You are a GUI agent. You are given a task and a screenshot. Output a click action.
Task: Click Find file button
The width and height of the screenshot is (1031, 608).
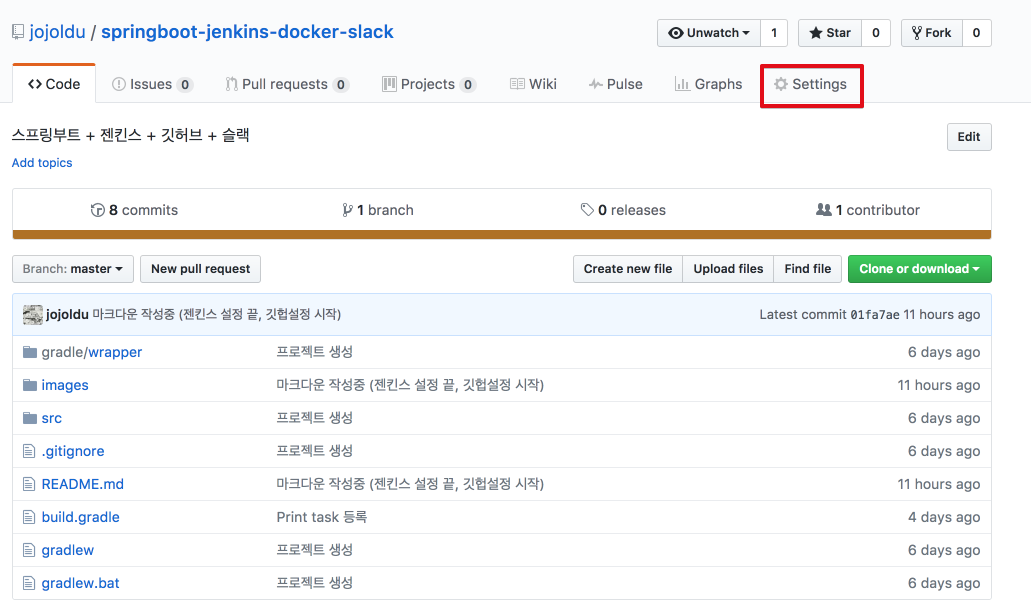(x=807, y=269)
